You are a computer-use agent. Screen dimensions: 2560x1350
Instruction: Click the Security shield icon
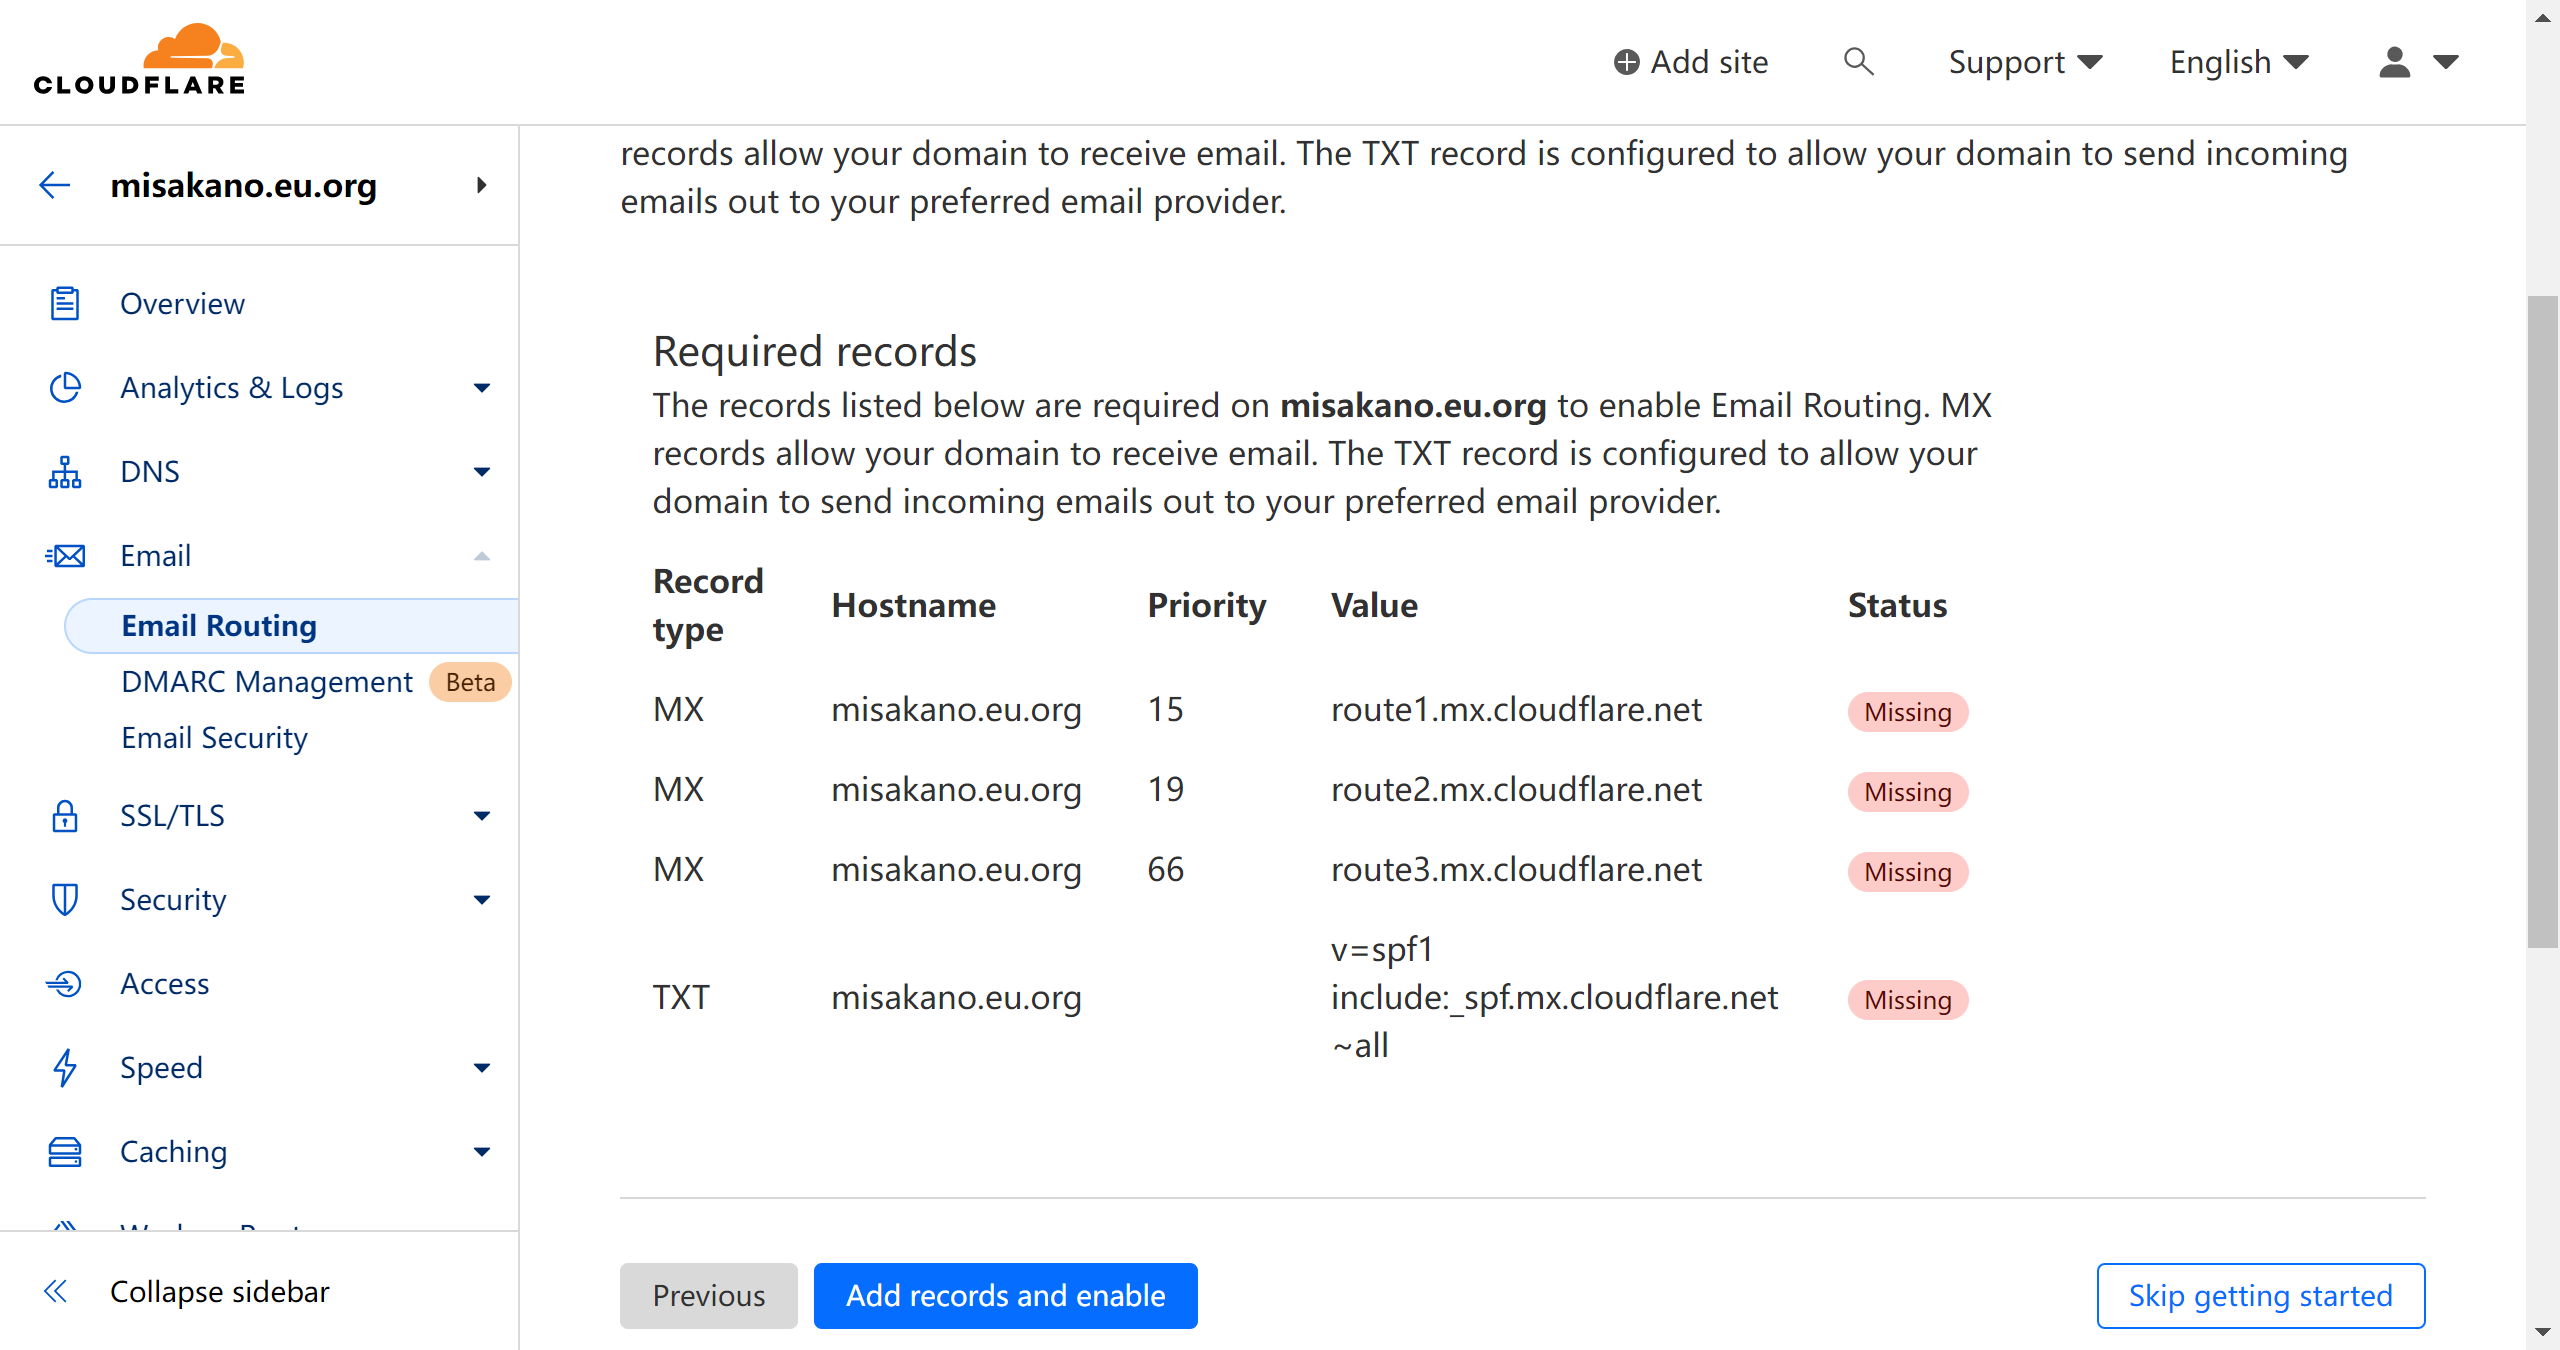pyautogui.click(x=65, y=899)
